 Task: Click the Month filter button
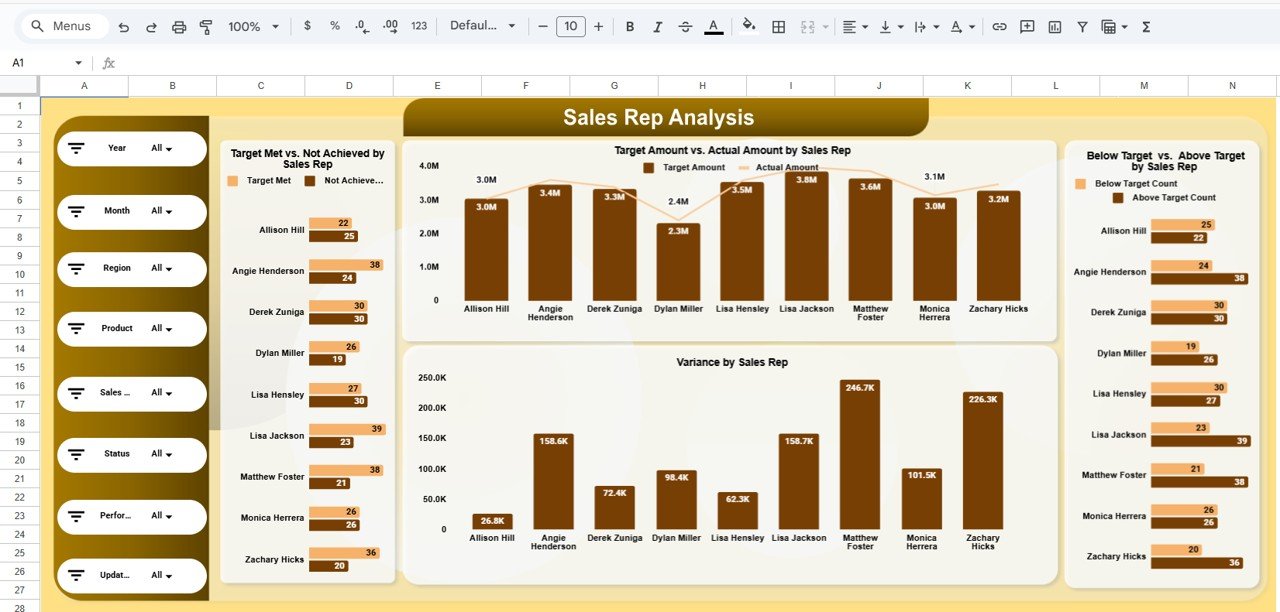tap(131, 211)
